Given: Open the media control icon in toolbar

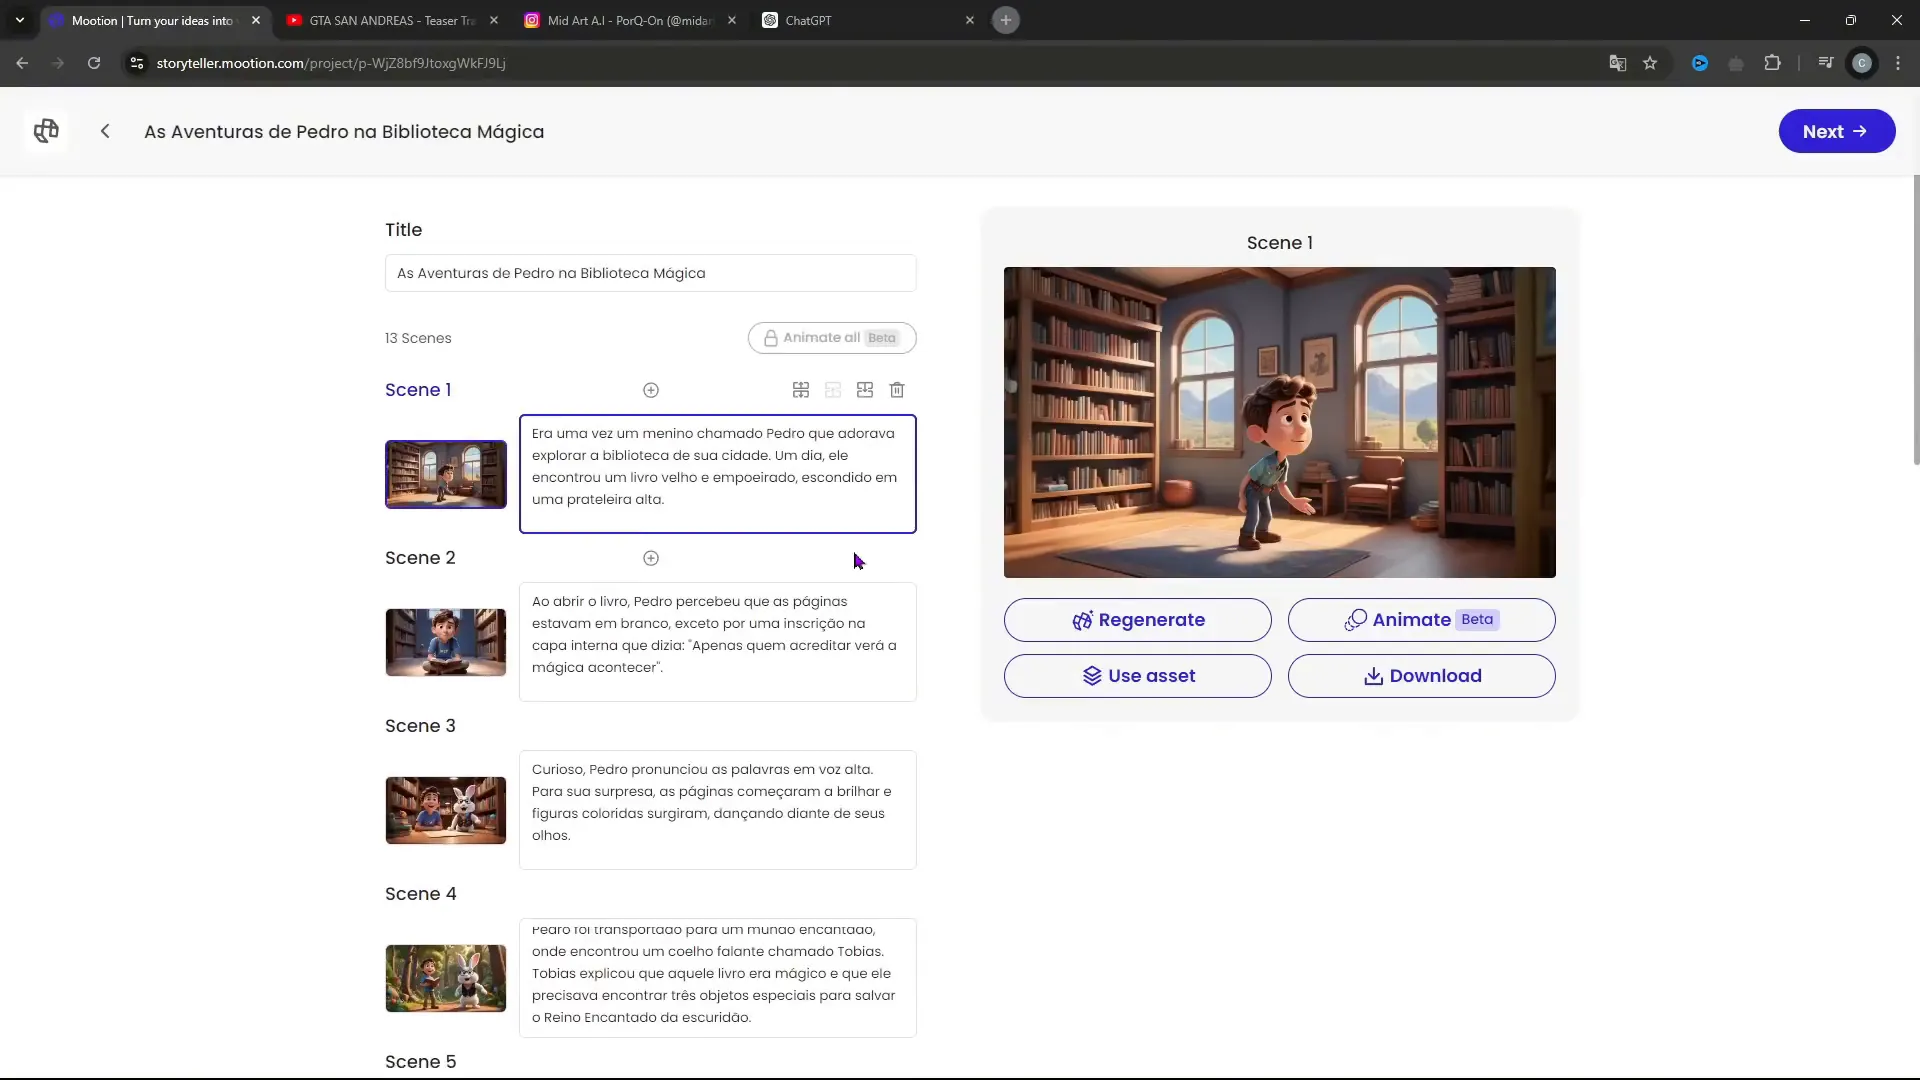Looking at the screenshot, I should point(1825,63).
